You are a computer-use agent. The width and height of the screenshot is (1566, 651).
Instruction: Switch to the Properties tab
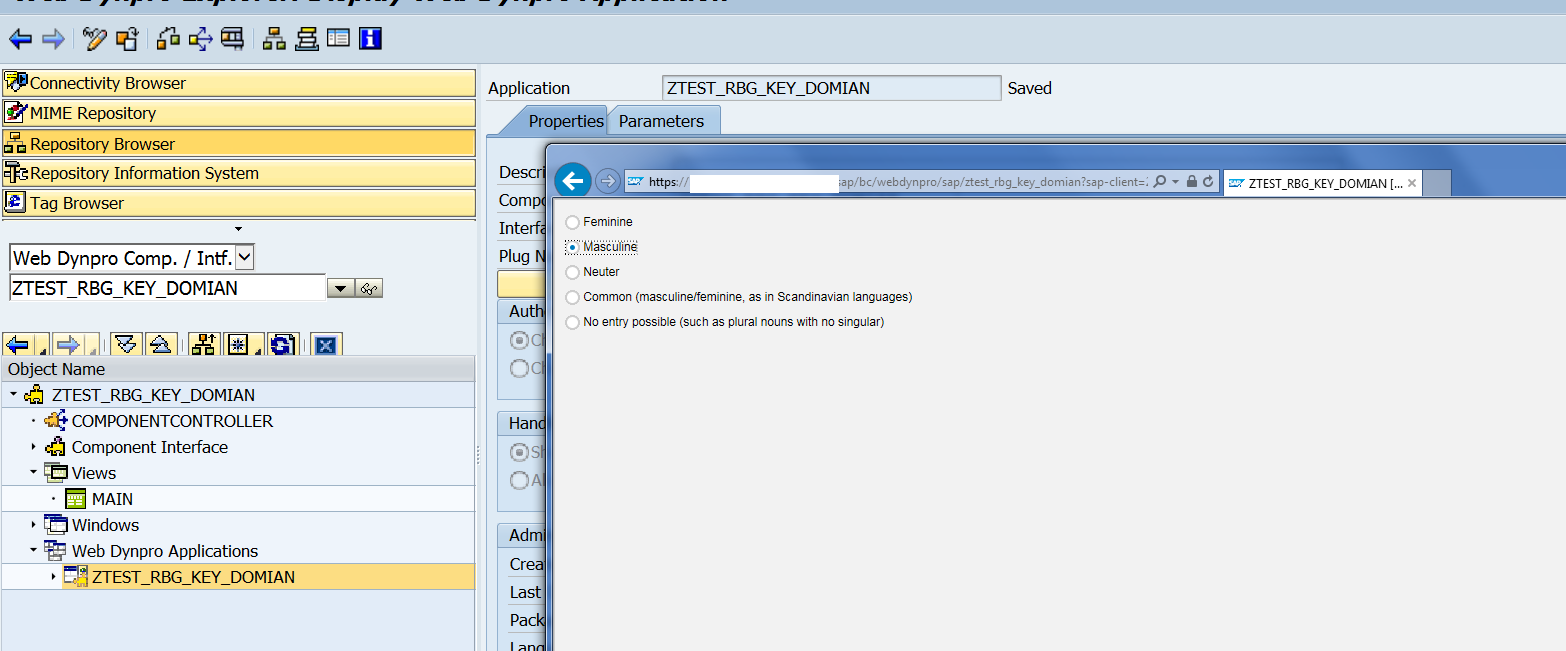[566, 121]
